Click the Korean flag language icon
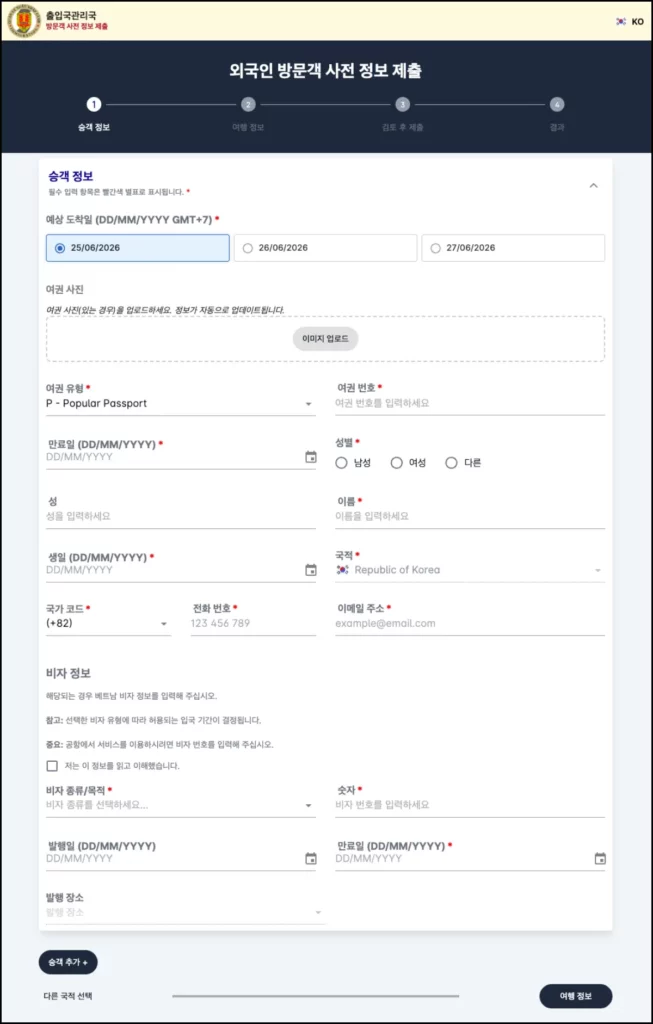653x1024 pixels. click(621, 21)
